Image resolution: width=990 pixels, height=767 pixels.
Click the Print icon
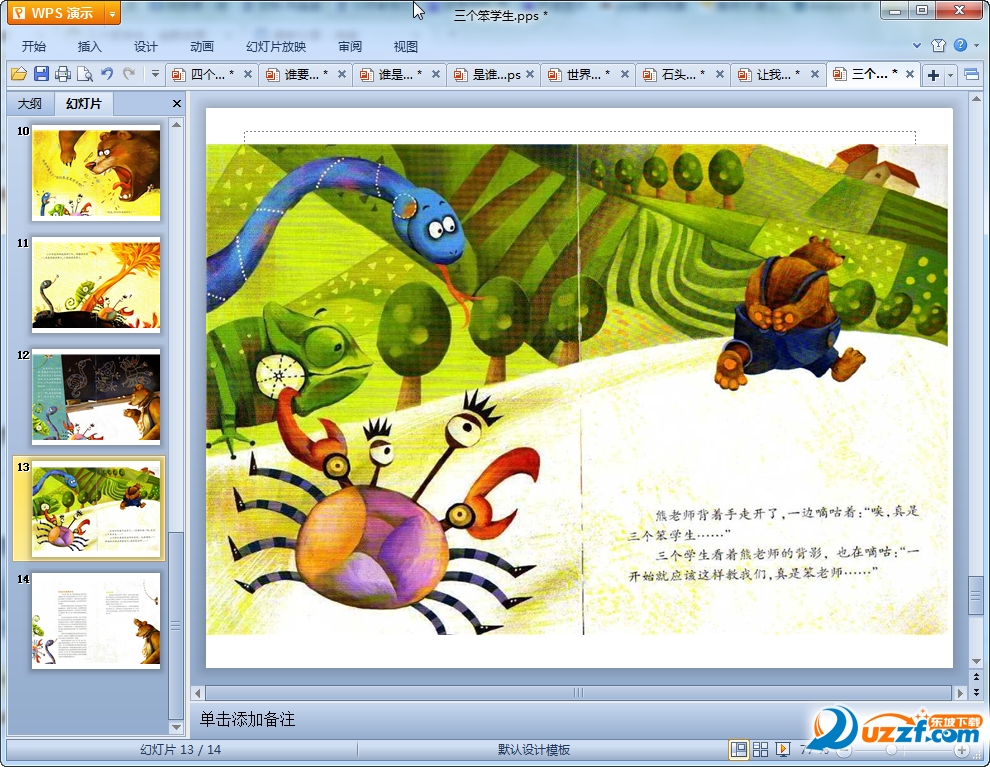[63, 74]
